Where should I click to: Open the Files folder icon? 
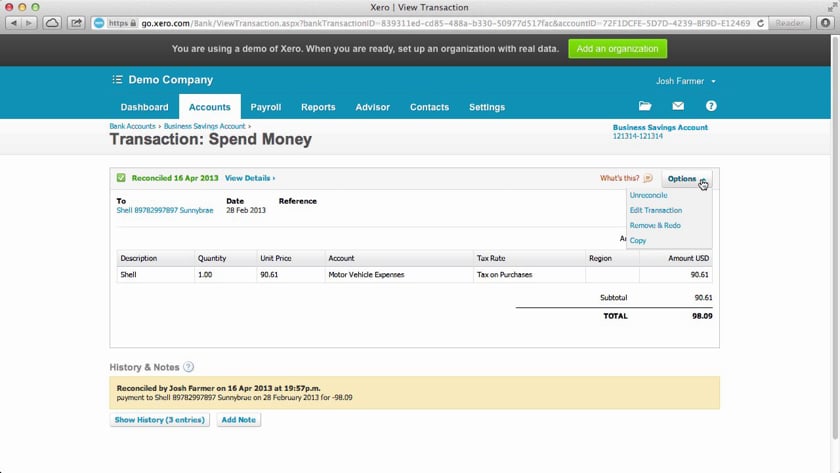tap(645, 106)
